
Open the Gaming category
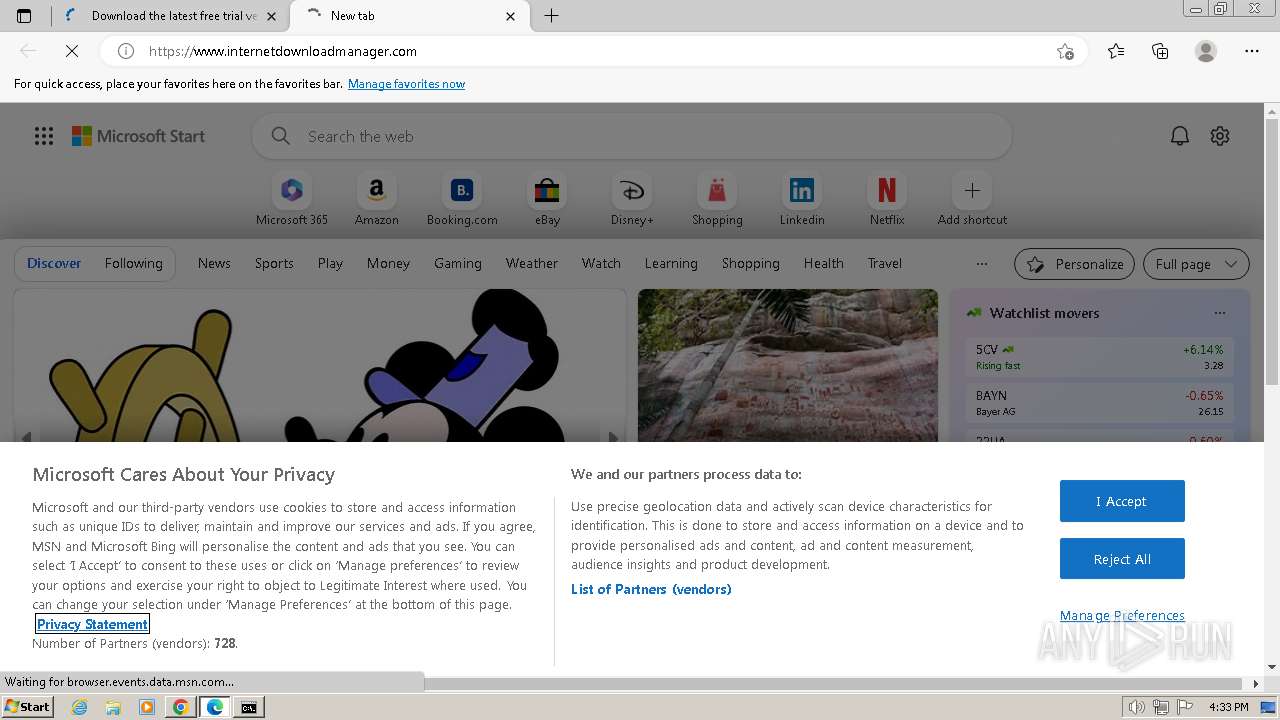(x=458, y=263)
